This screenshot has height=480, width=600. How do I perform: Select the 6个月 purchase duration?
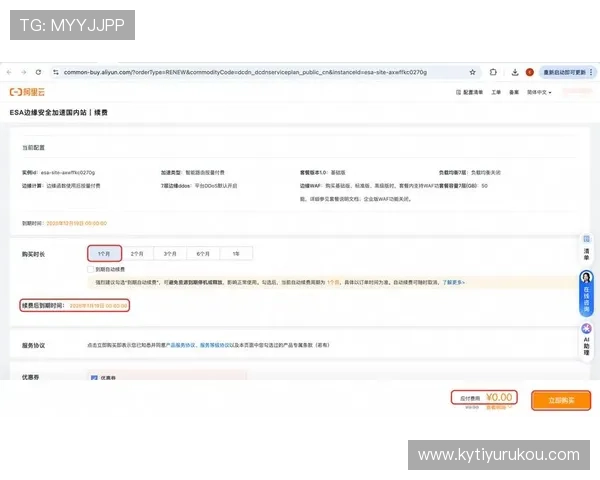tap(203, 253)
